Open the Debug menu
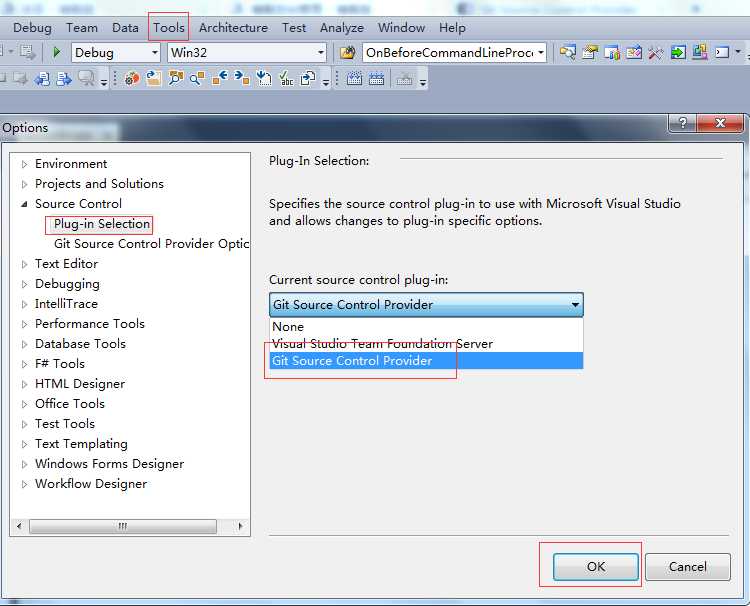This screenshot has width=750, height=606. point(32,28)
